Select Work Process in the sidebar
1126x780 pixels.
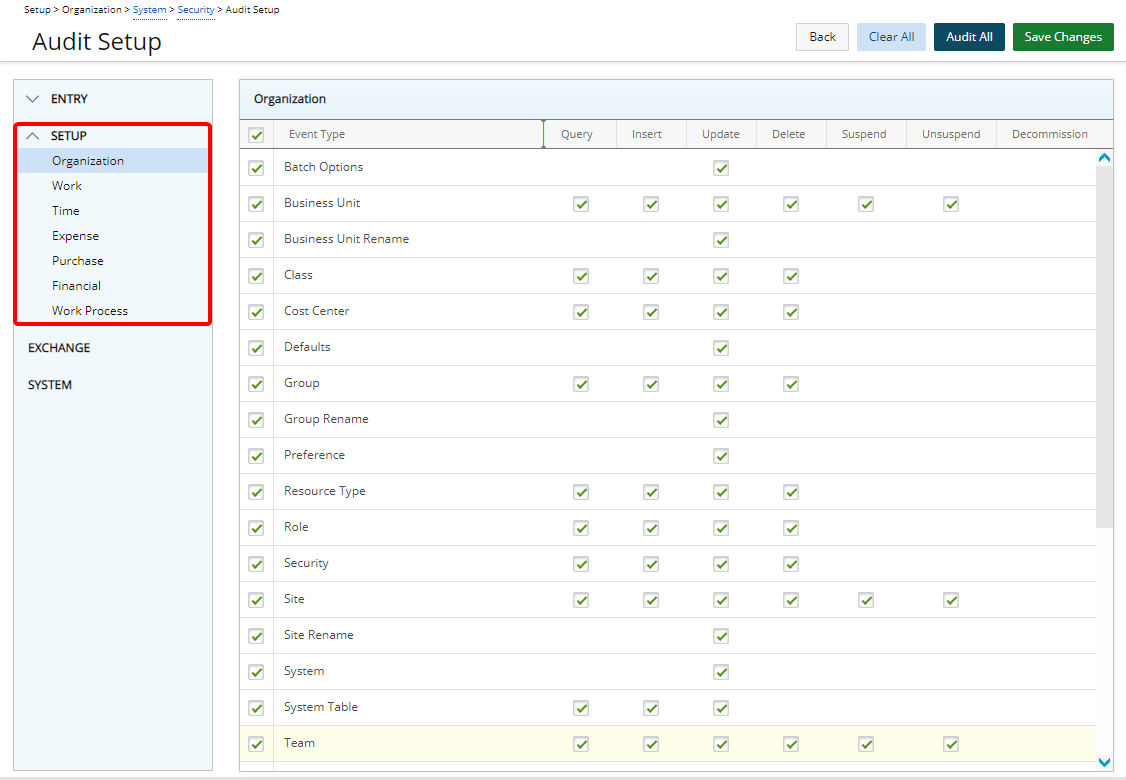point(90,311)
